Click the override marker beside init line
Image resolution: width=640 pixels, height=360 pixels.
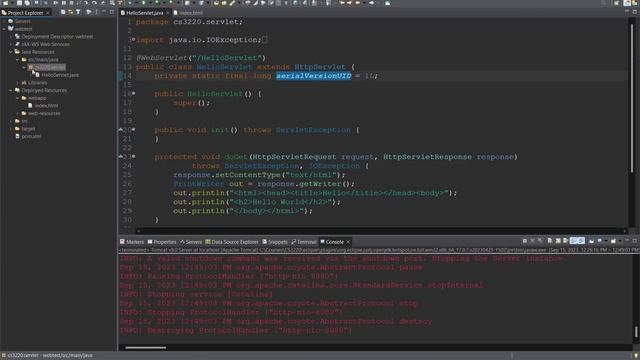[x=121, y=129]
